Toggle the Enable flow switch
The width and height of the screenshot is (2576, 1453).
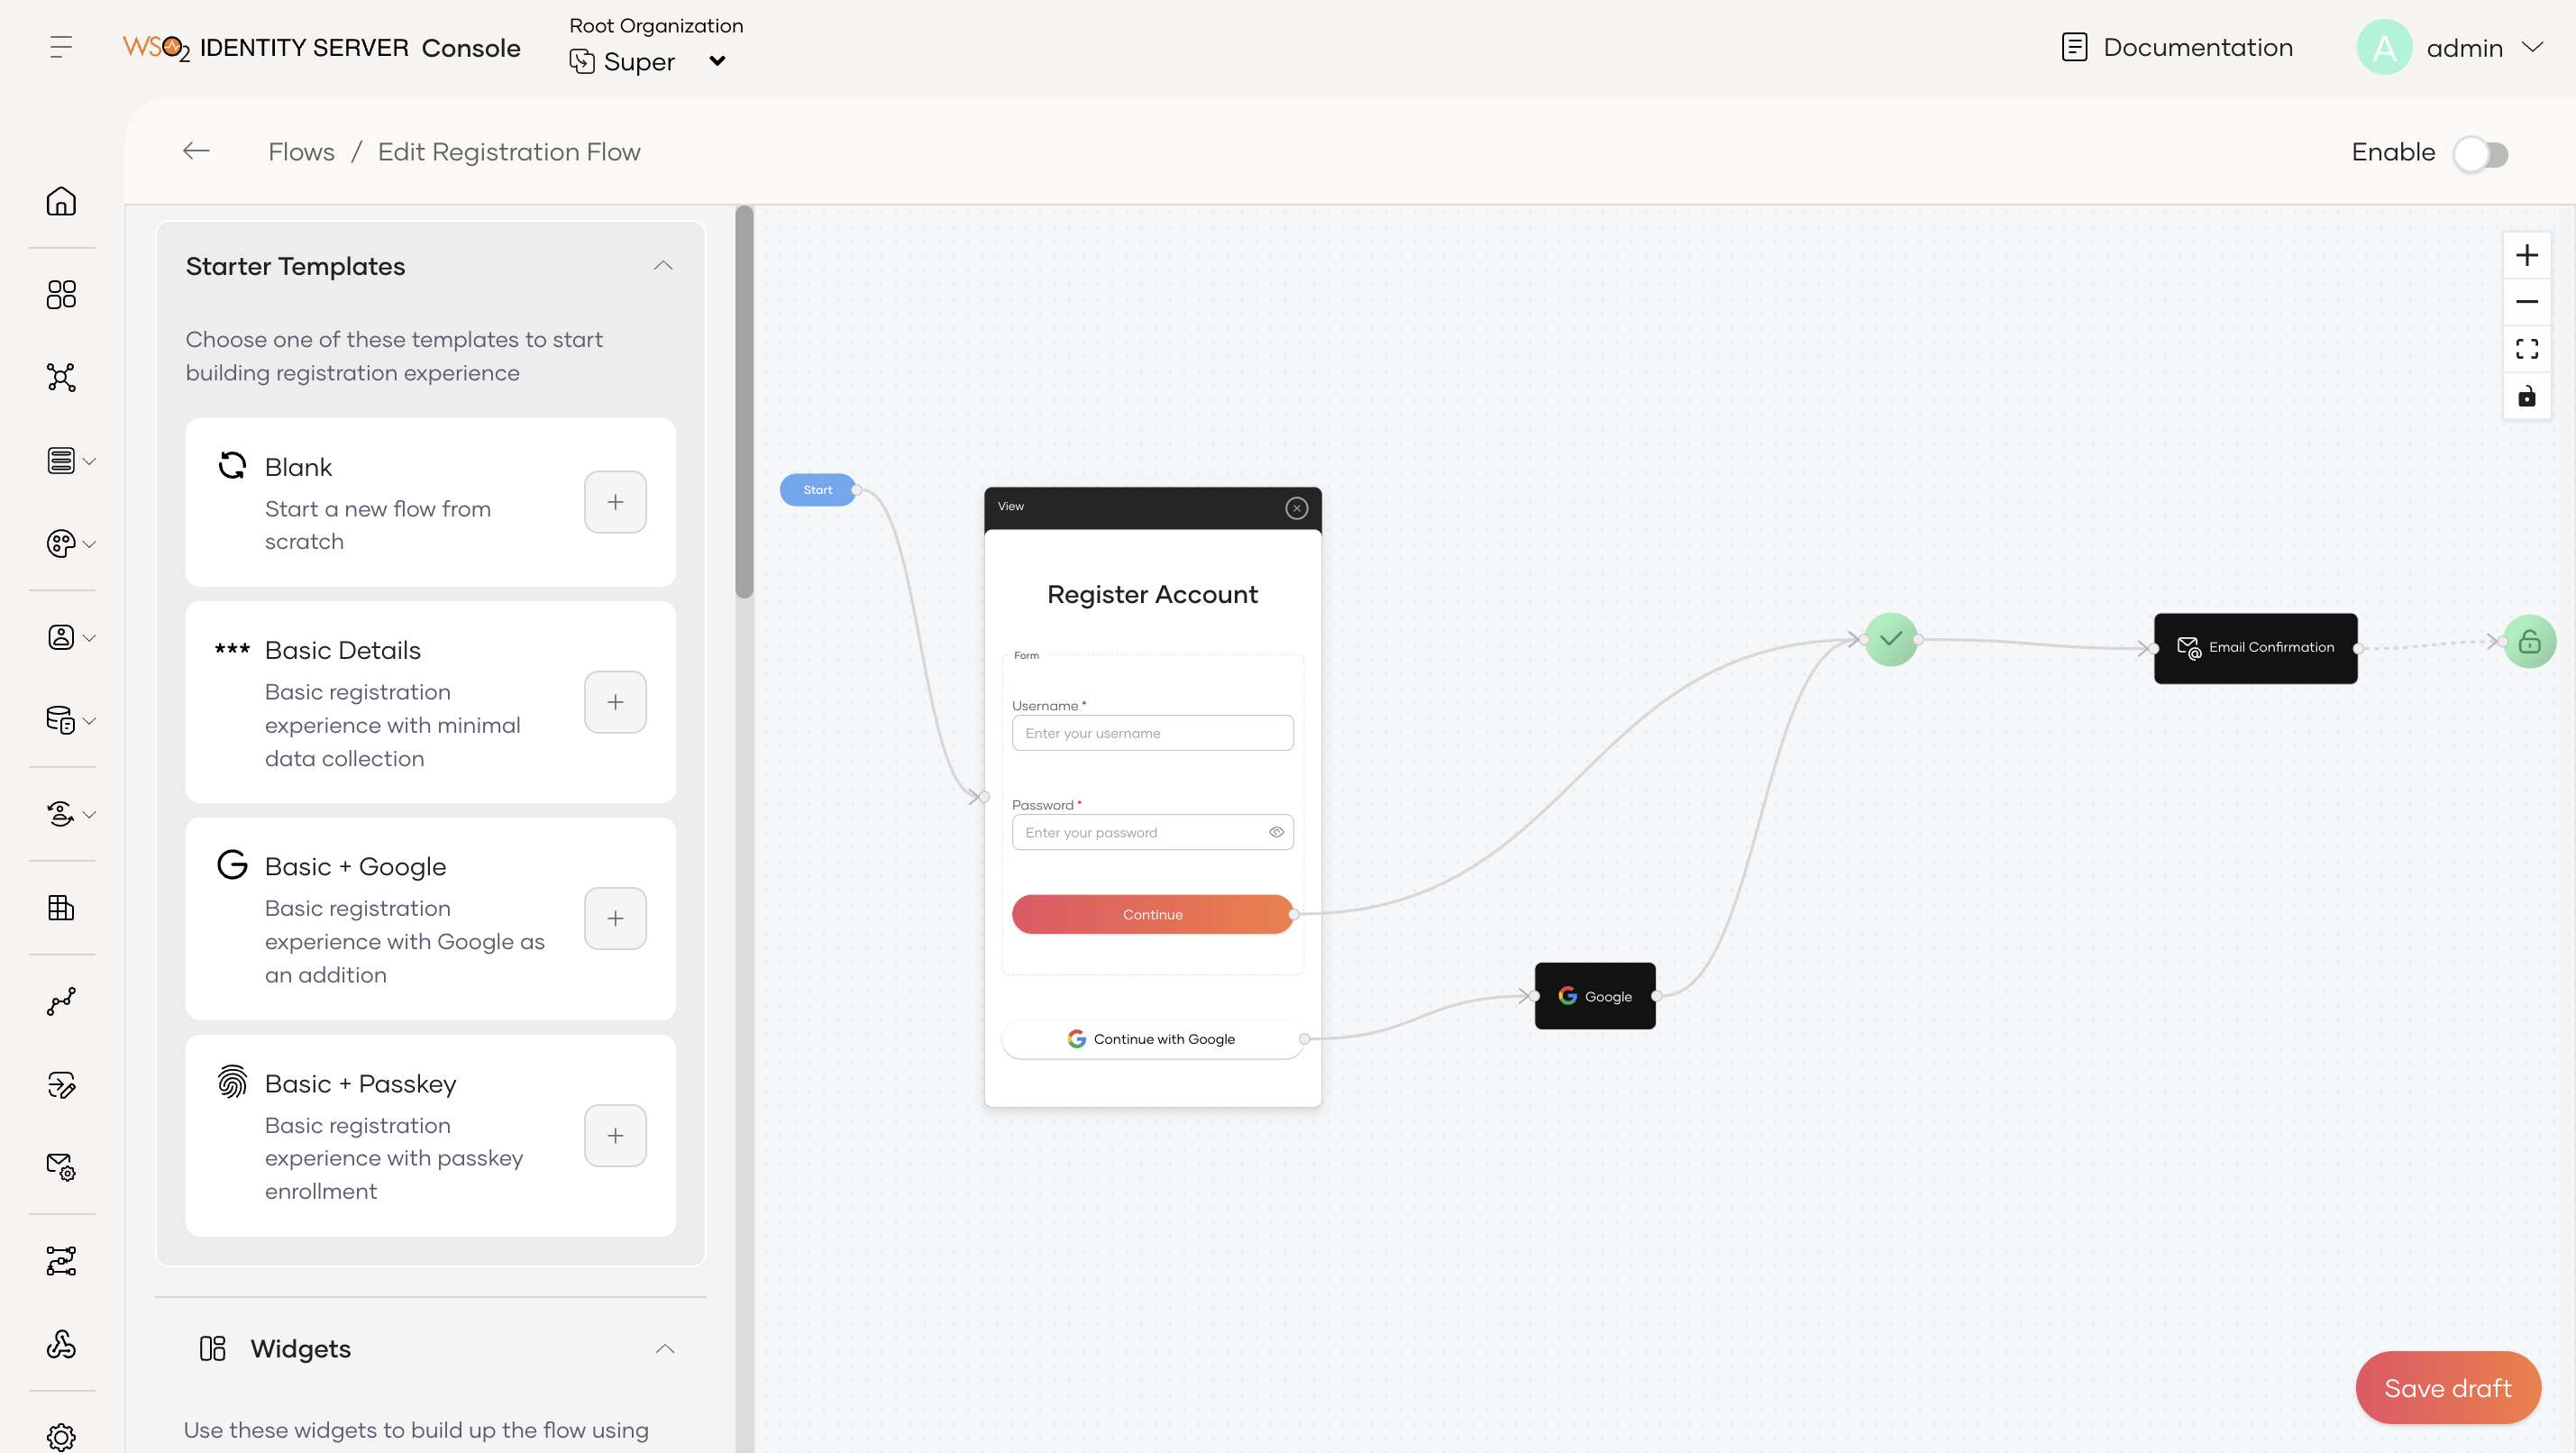coord(2481,154)
